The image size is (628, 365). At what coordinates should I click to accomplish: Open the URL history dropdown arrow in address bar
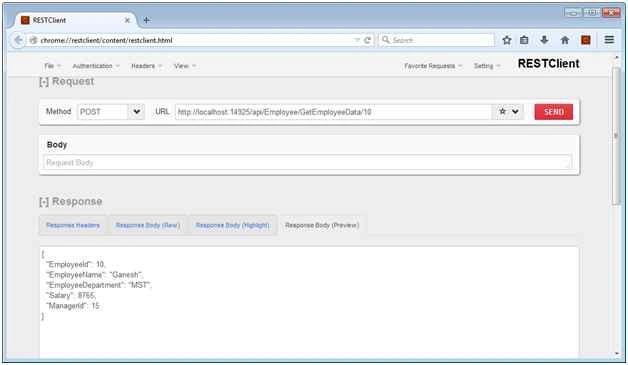point(357,40)
